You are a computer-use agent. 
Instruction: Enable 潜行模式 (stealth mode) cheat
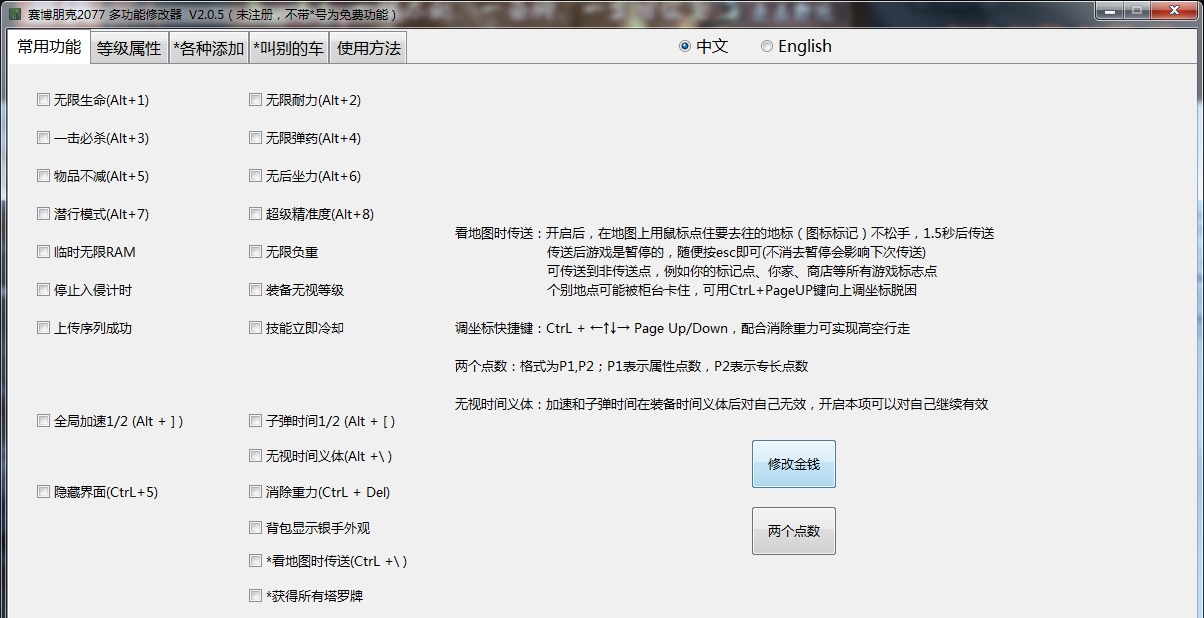pyautogui.click(x=43, y=214)
